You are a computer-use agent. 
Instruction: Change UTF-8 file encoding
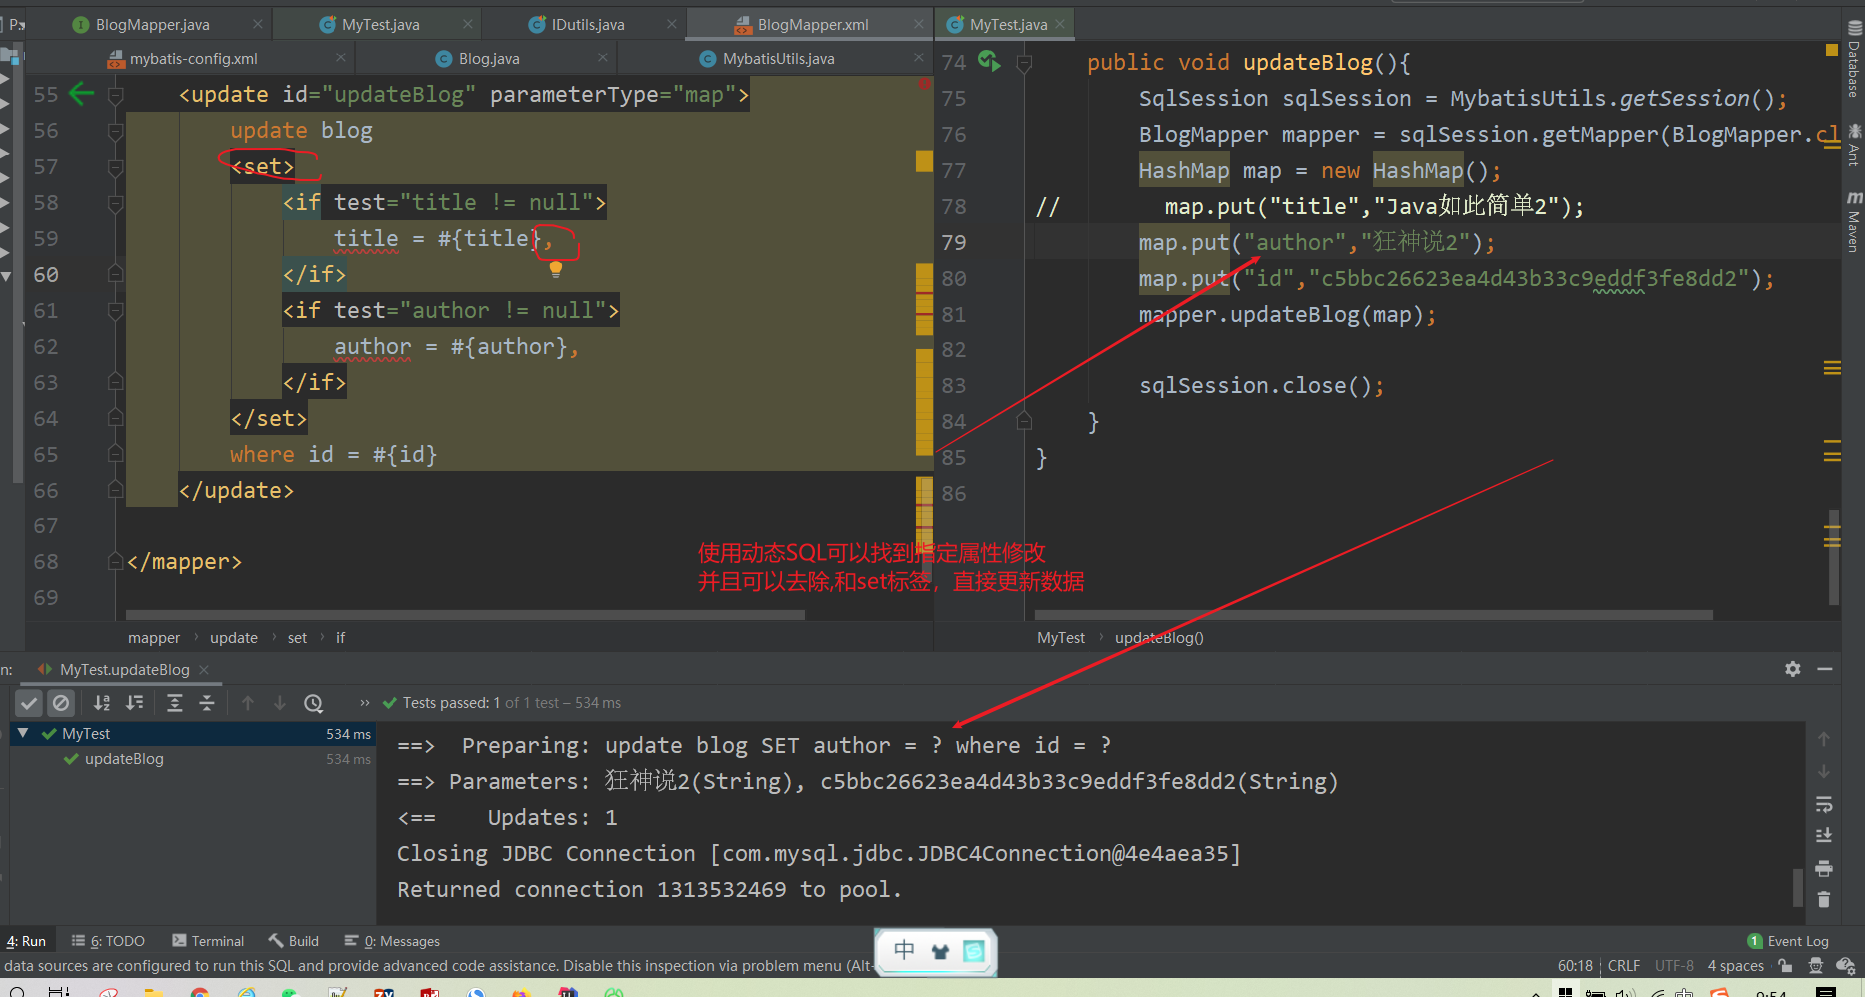1674,966
